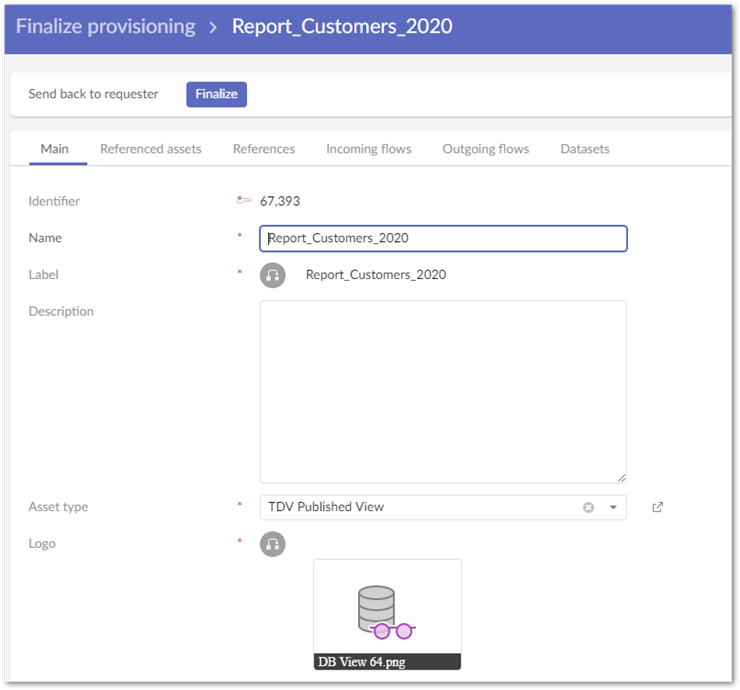This screenshot has height=690, width=740.
Task: Click the Finalize provisioning breadcrumb
Action: pyautogui.click(x=105, y=26)
